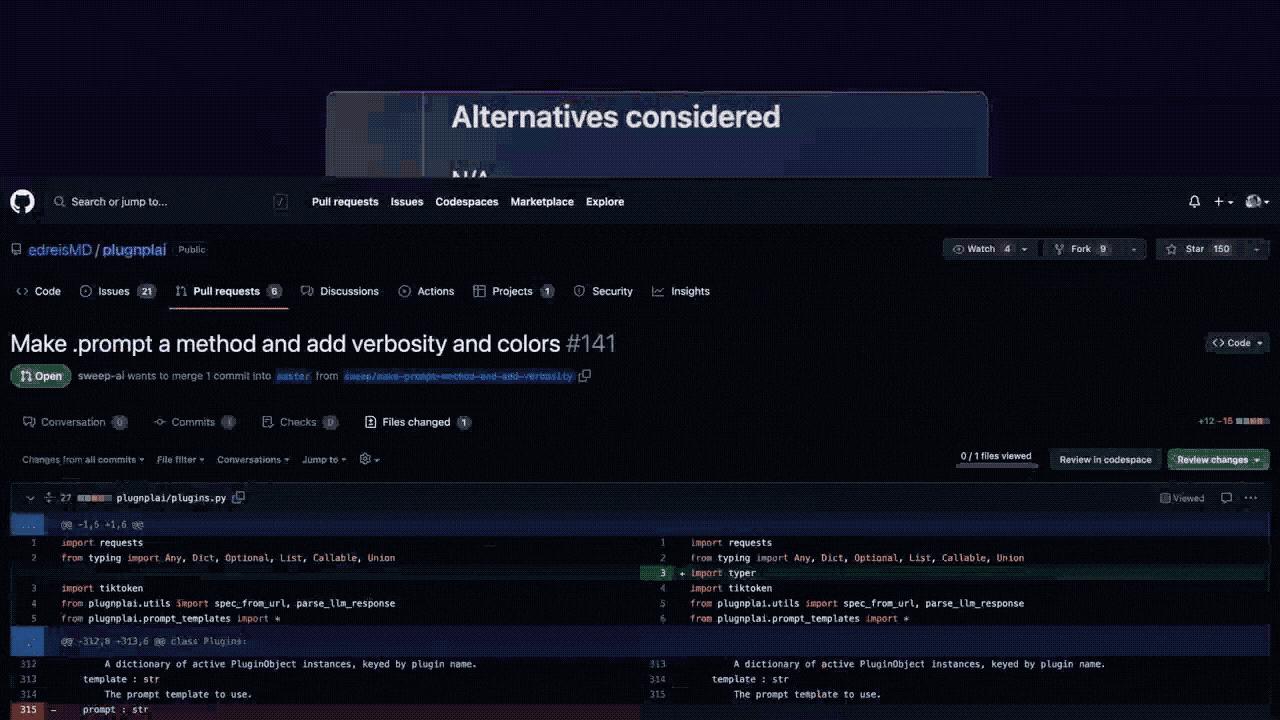Open the GitHub home via Octocat logo
Viewport: 1280px width, 720px height.
pyautogui.click(x=22, y=201)
